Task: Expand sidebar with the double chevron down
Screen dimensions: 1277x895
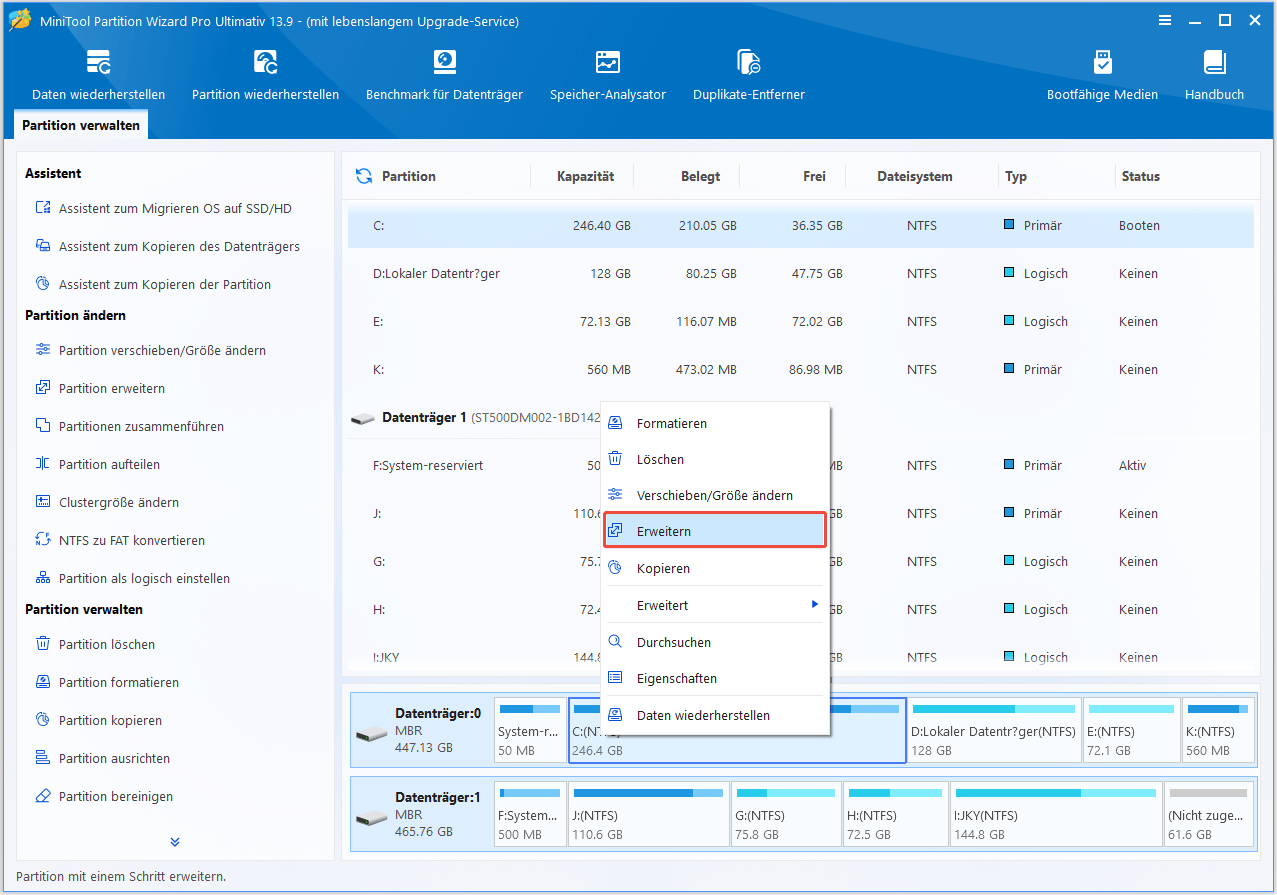Action: (175, 842)
